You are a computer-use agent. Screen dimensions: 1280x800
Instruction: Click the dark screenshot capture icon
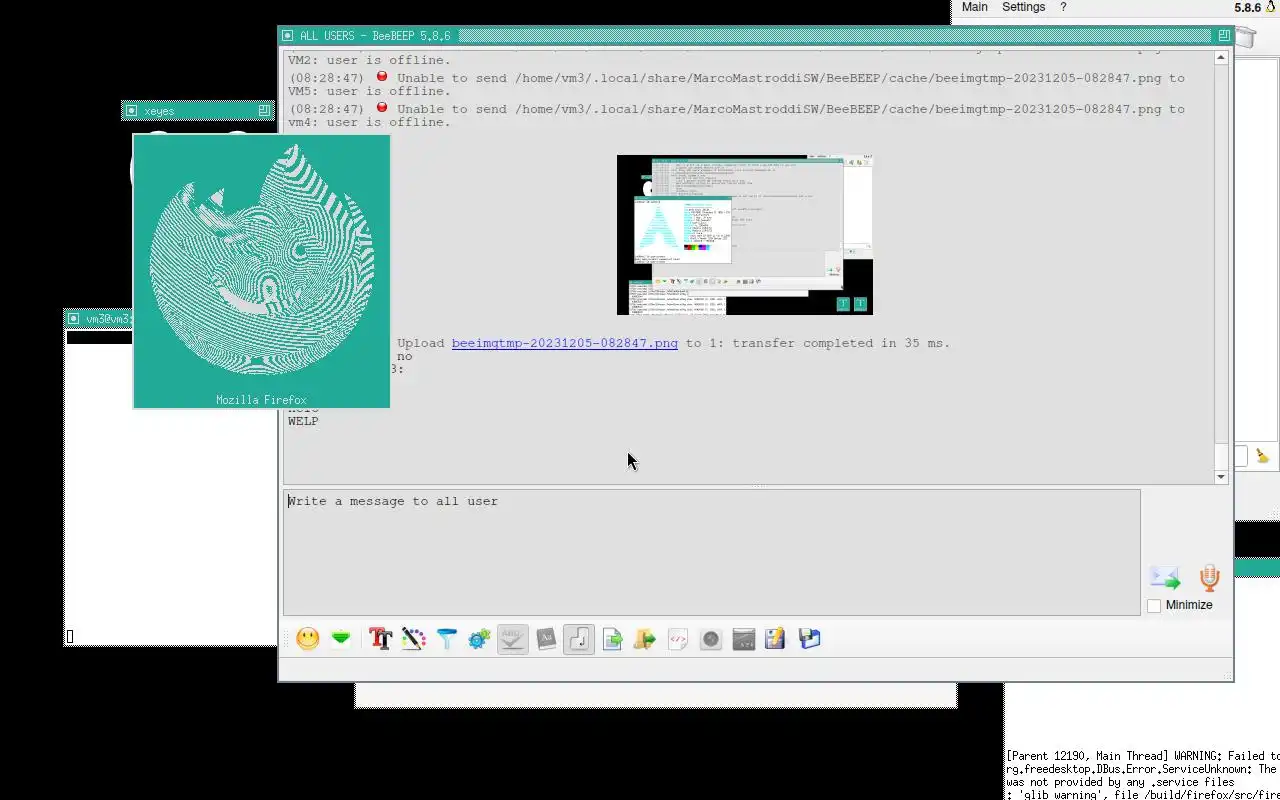[744, 639]
